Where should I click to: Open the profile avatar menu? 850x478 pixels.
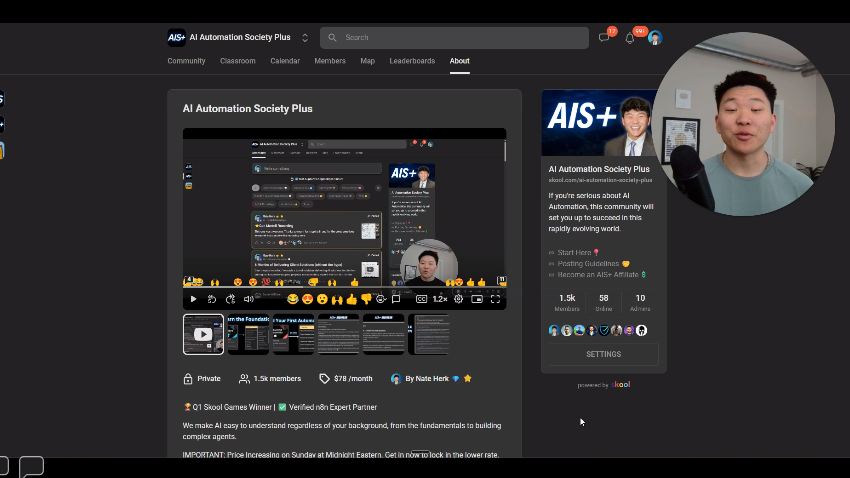tap(655, 37)
